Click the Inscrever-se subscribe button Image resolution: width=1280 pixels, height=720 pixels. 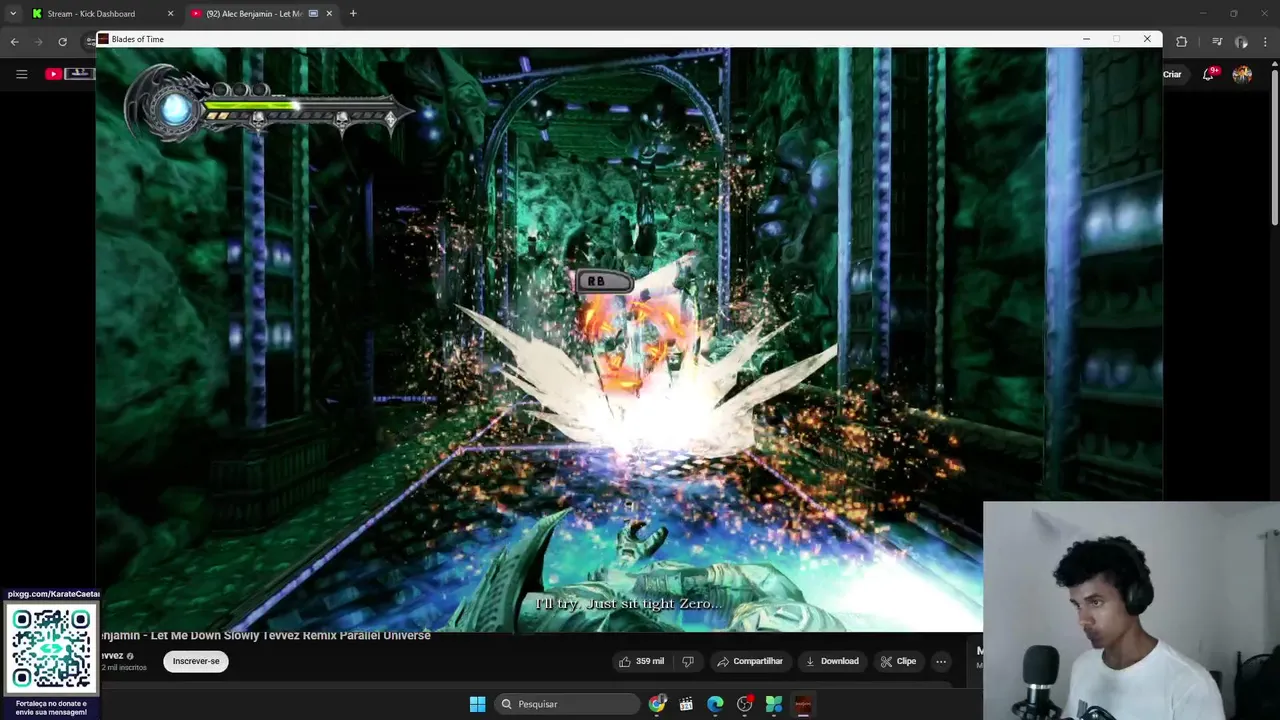point(196,661)
